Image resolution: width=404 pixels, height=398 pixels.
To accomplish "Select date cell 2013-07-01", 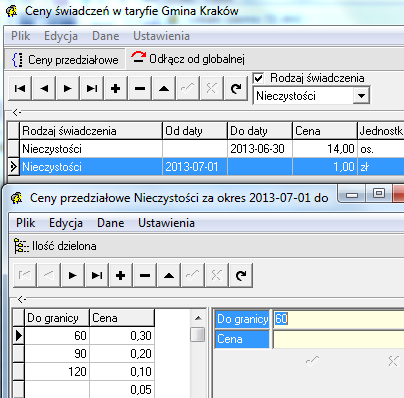I will coord(195,167).
